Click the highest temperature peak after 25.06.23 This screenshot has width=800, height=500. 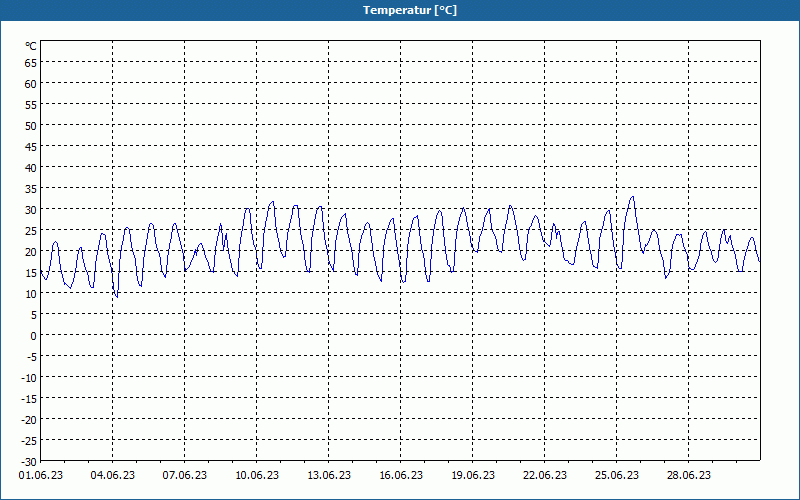pyautogui.click(x=633, y=197)
